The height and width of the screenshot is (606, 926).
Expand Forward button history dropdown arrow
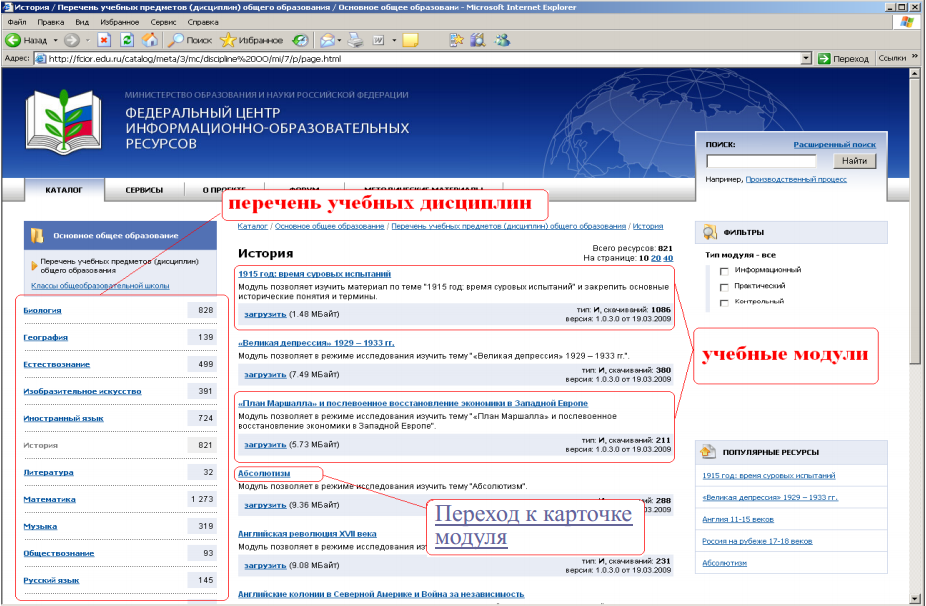[x=87, y=40]
